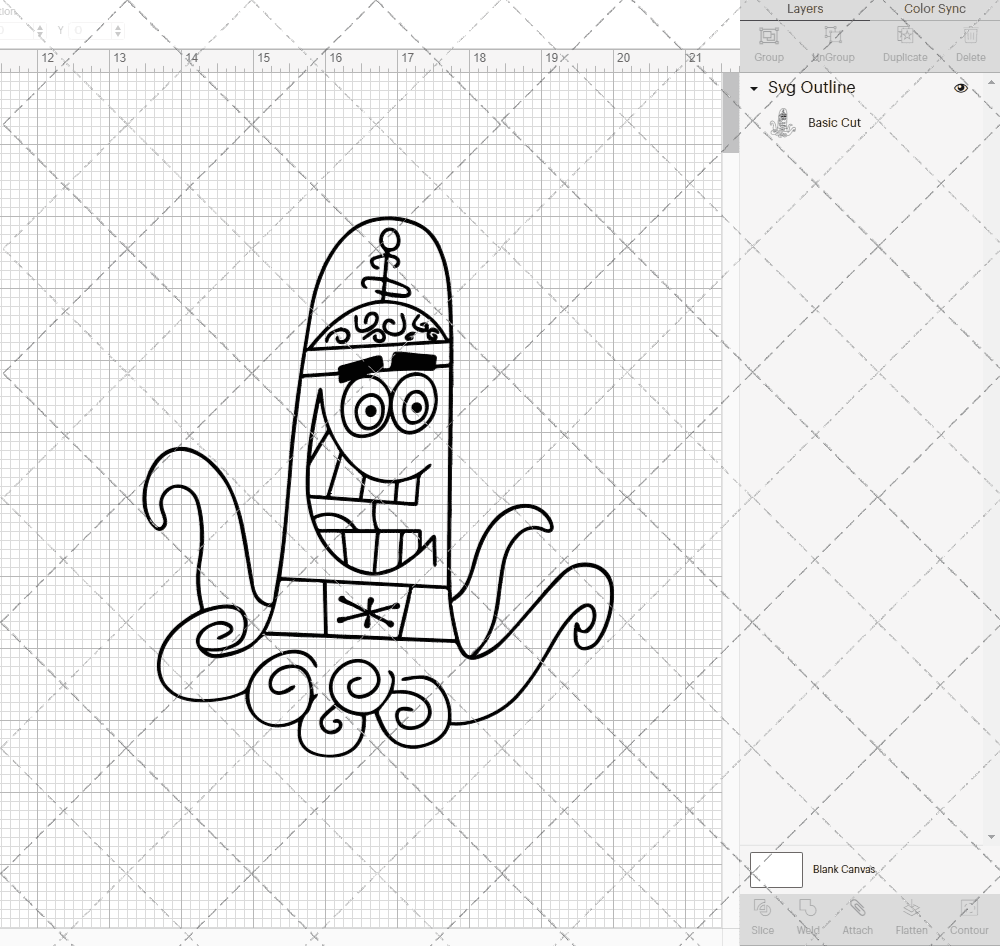
Task: Click the Attach tool icon
Action: coord(857,908)
